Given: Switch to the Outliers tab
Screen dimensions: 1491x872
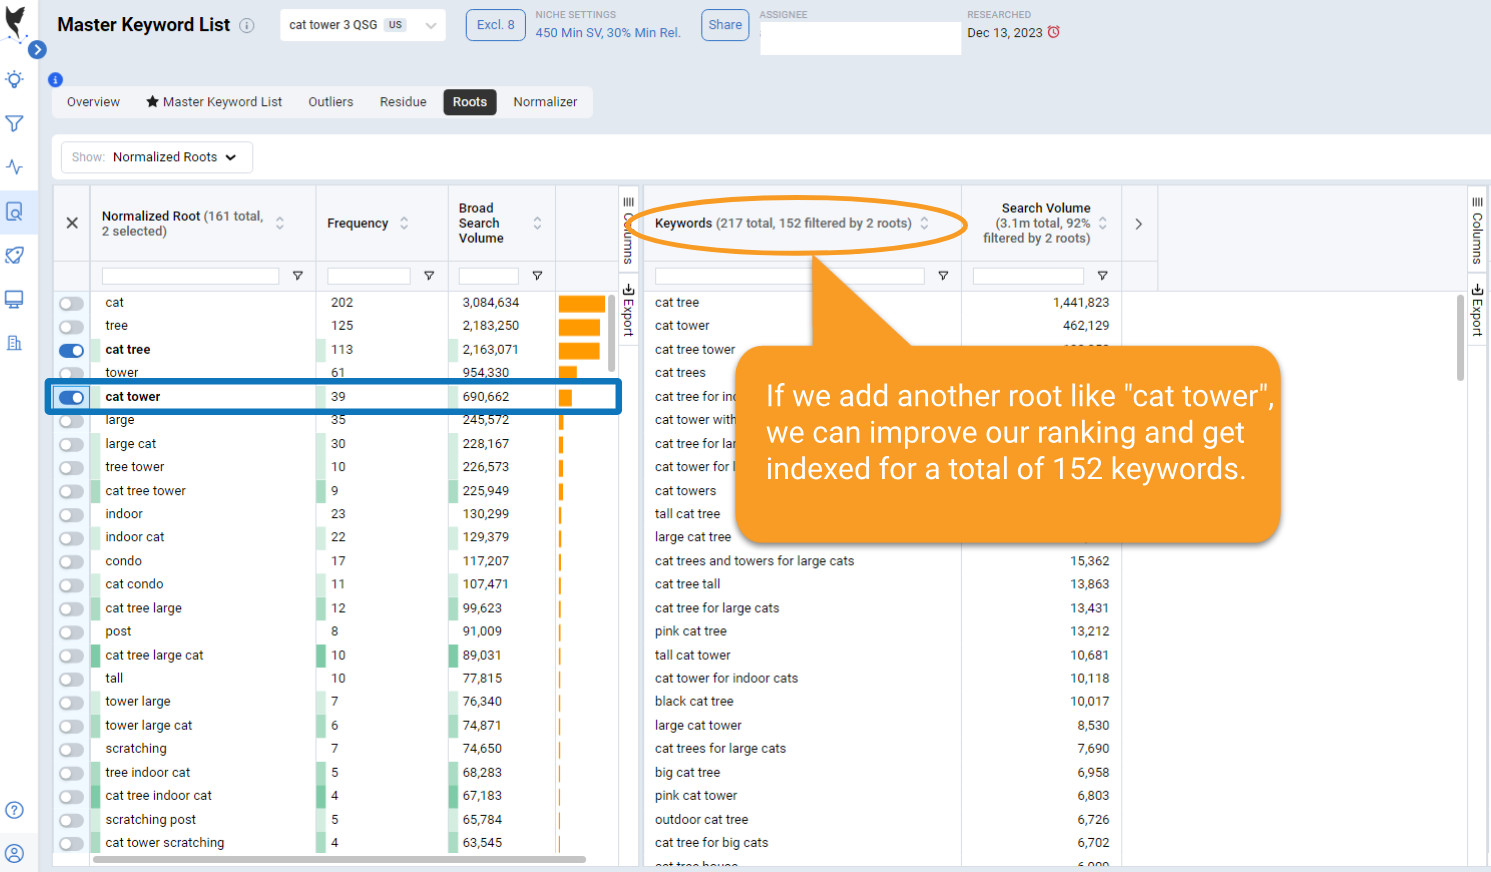Looking at the screenshot, I should (330, 102).
